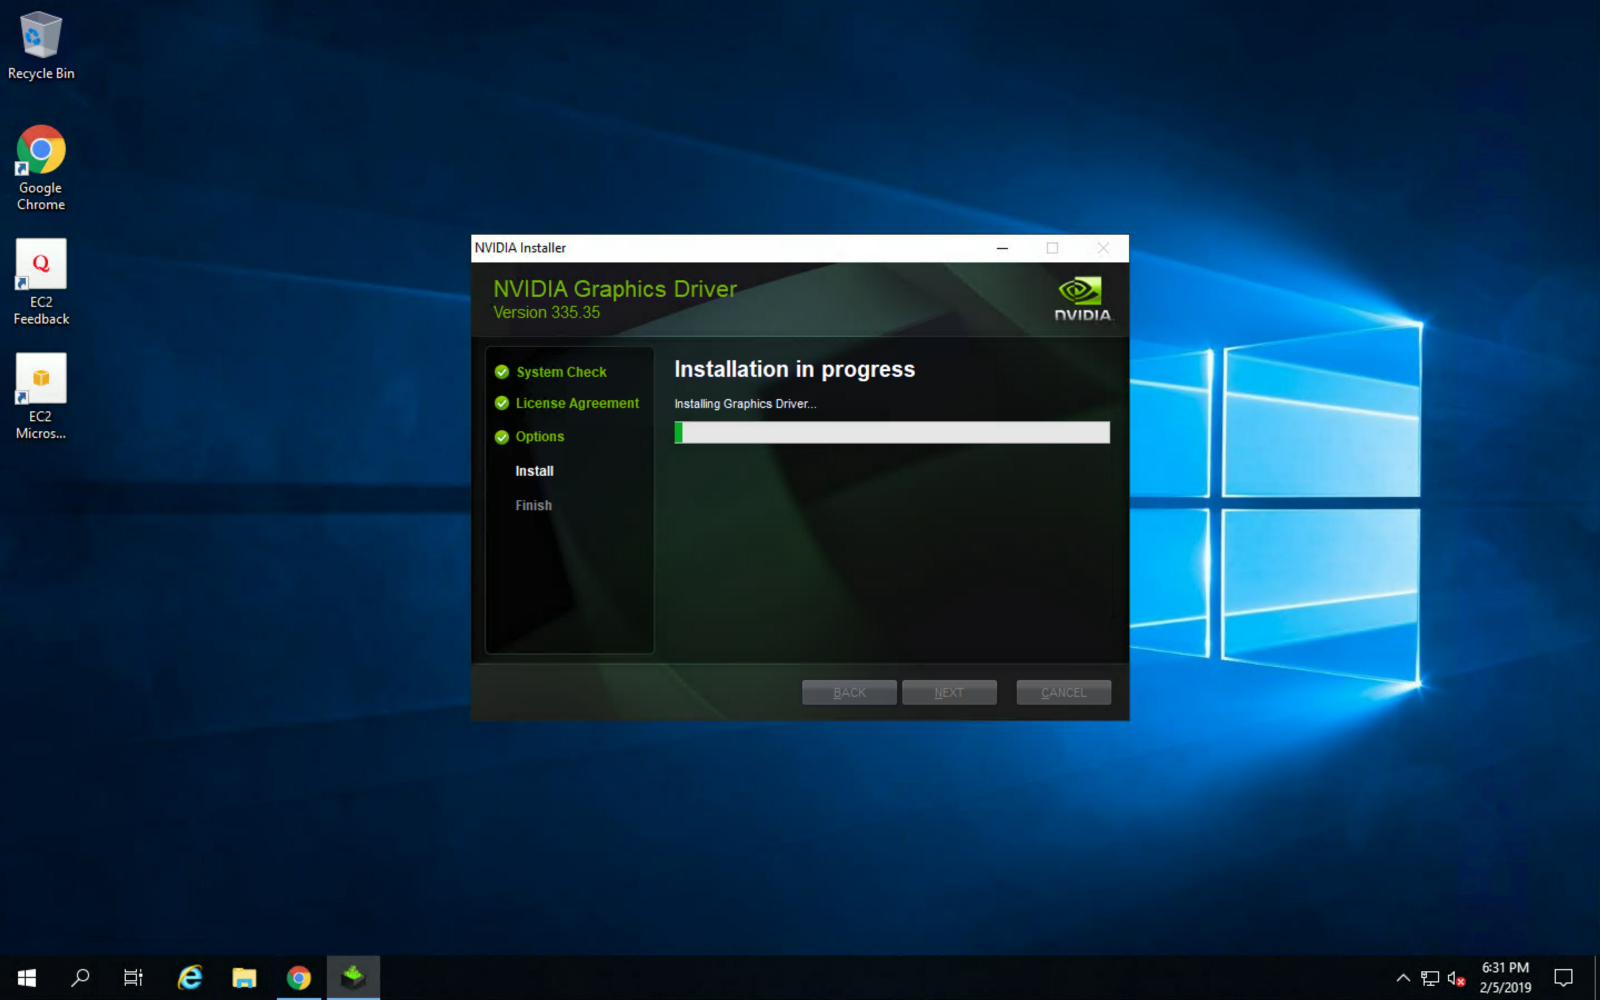The image size is (1600, 1000).
Task: Show hidden system tray icons
Action: click(x=1403, y=978)
